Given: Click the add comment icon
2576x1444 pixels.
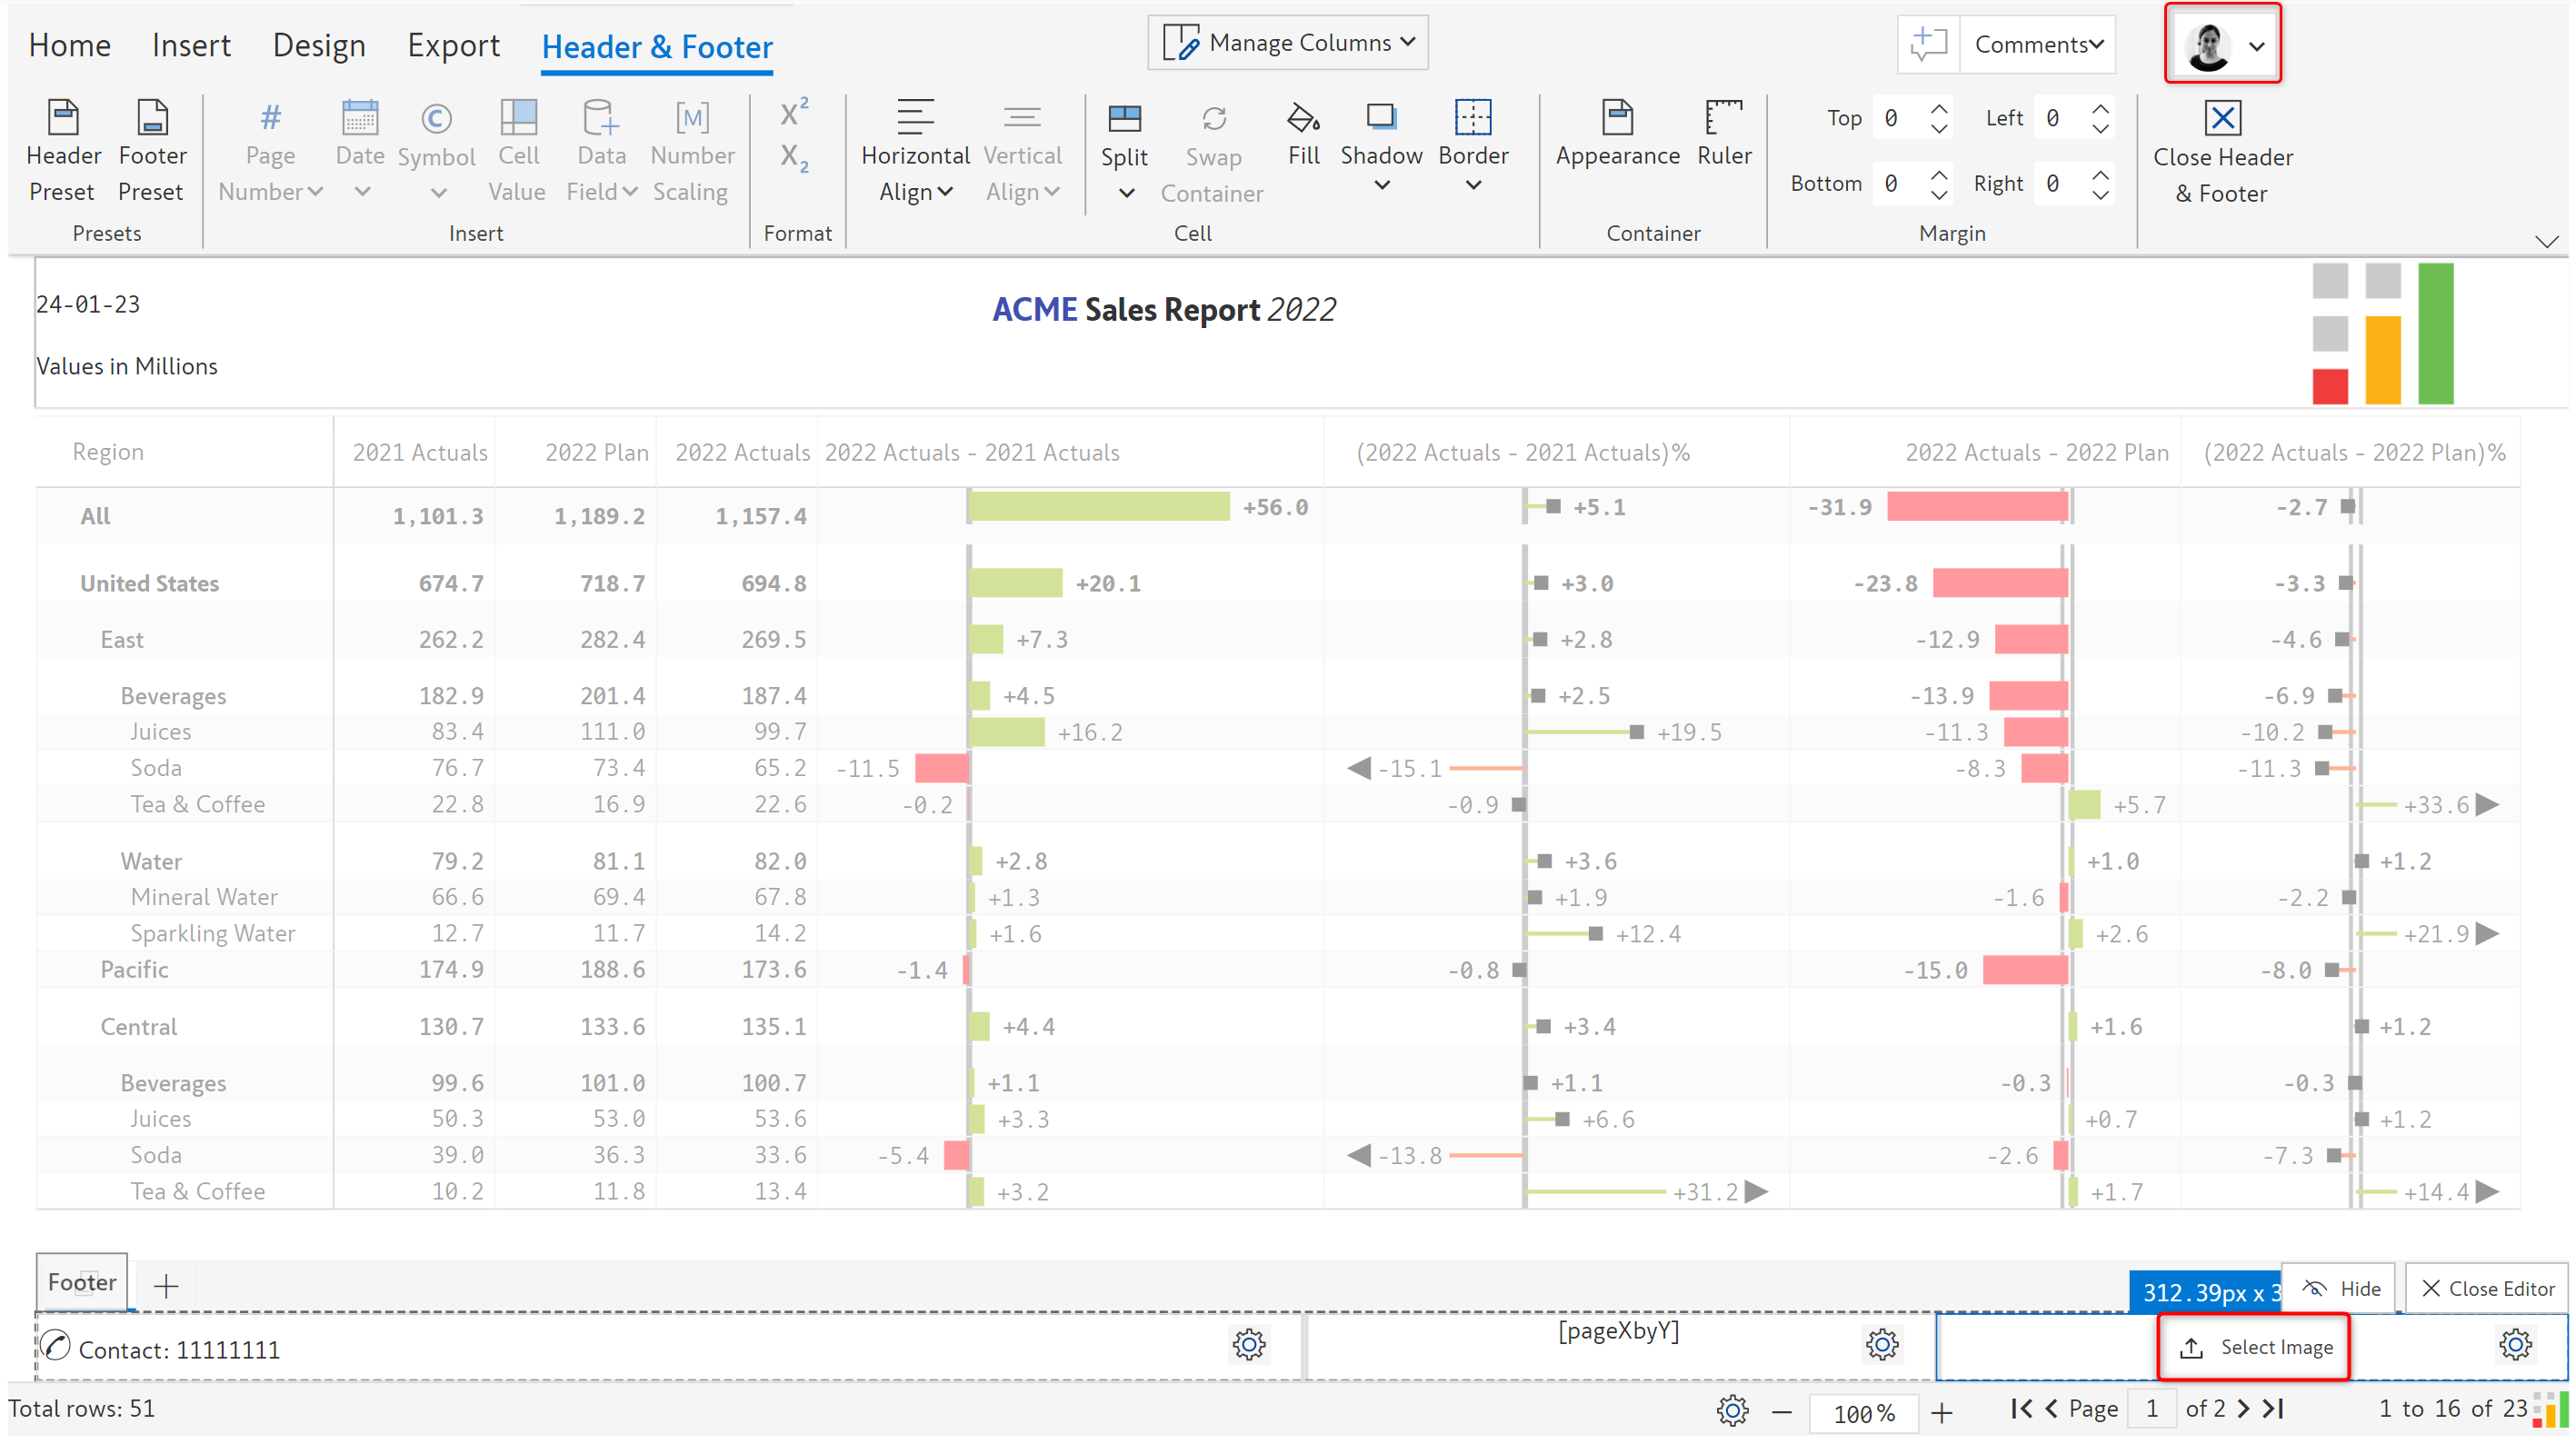Looking at the screenshot, I should tap(1928, 44).
